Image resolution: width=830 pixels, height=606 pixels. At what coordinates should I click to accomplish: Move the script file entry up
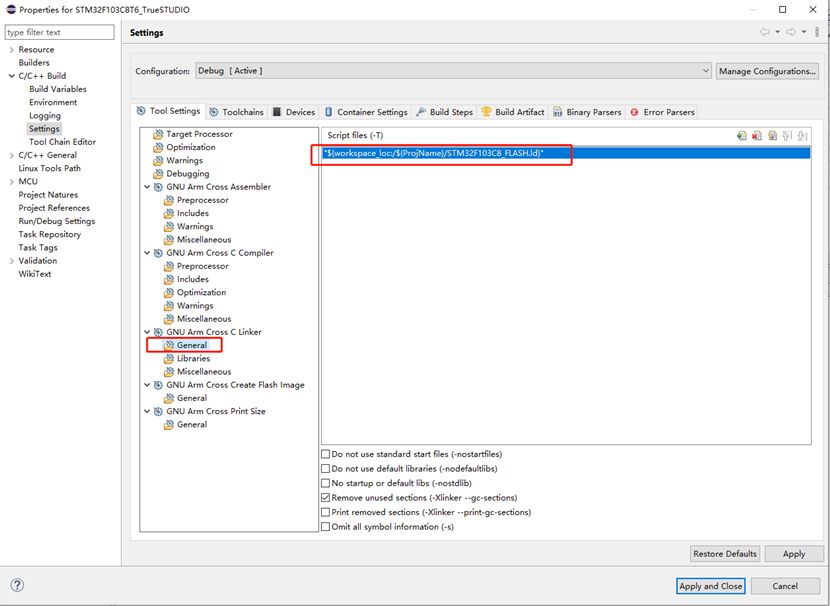786,135
